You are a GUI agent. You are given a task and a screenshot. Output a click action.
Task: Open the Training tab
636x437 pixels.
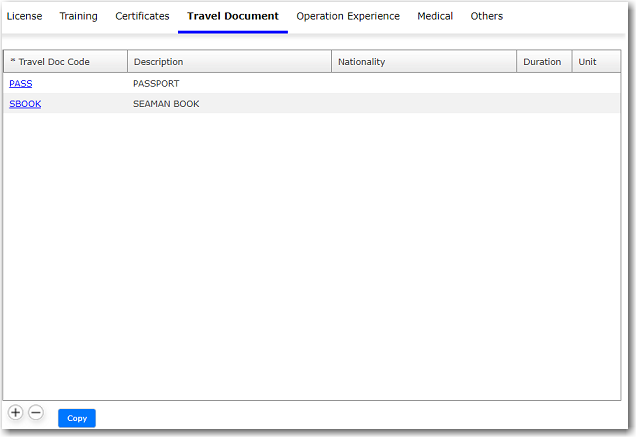coord(78,16)
